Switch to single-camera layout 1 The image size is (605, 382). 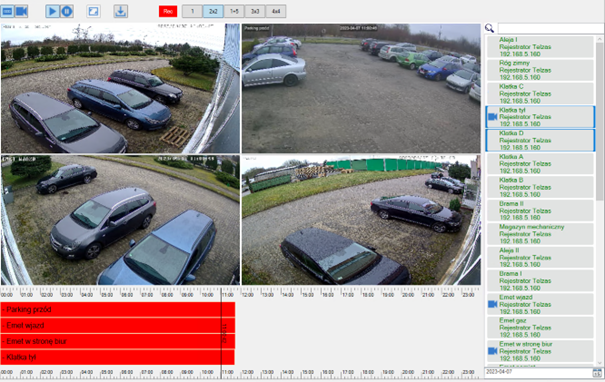click(192, 11)
